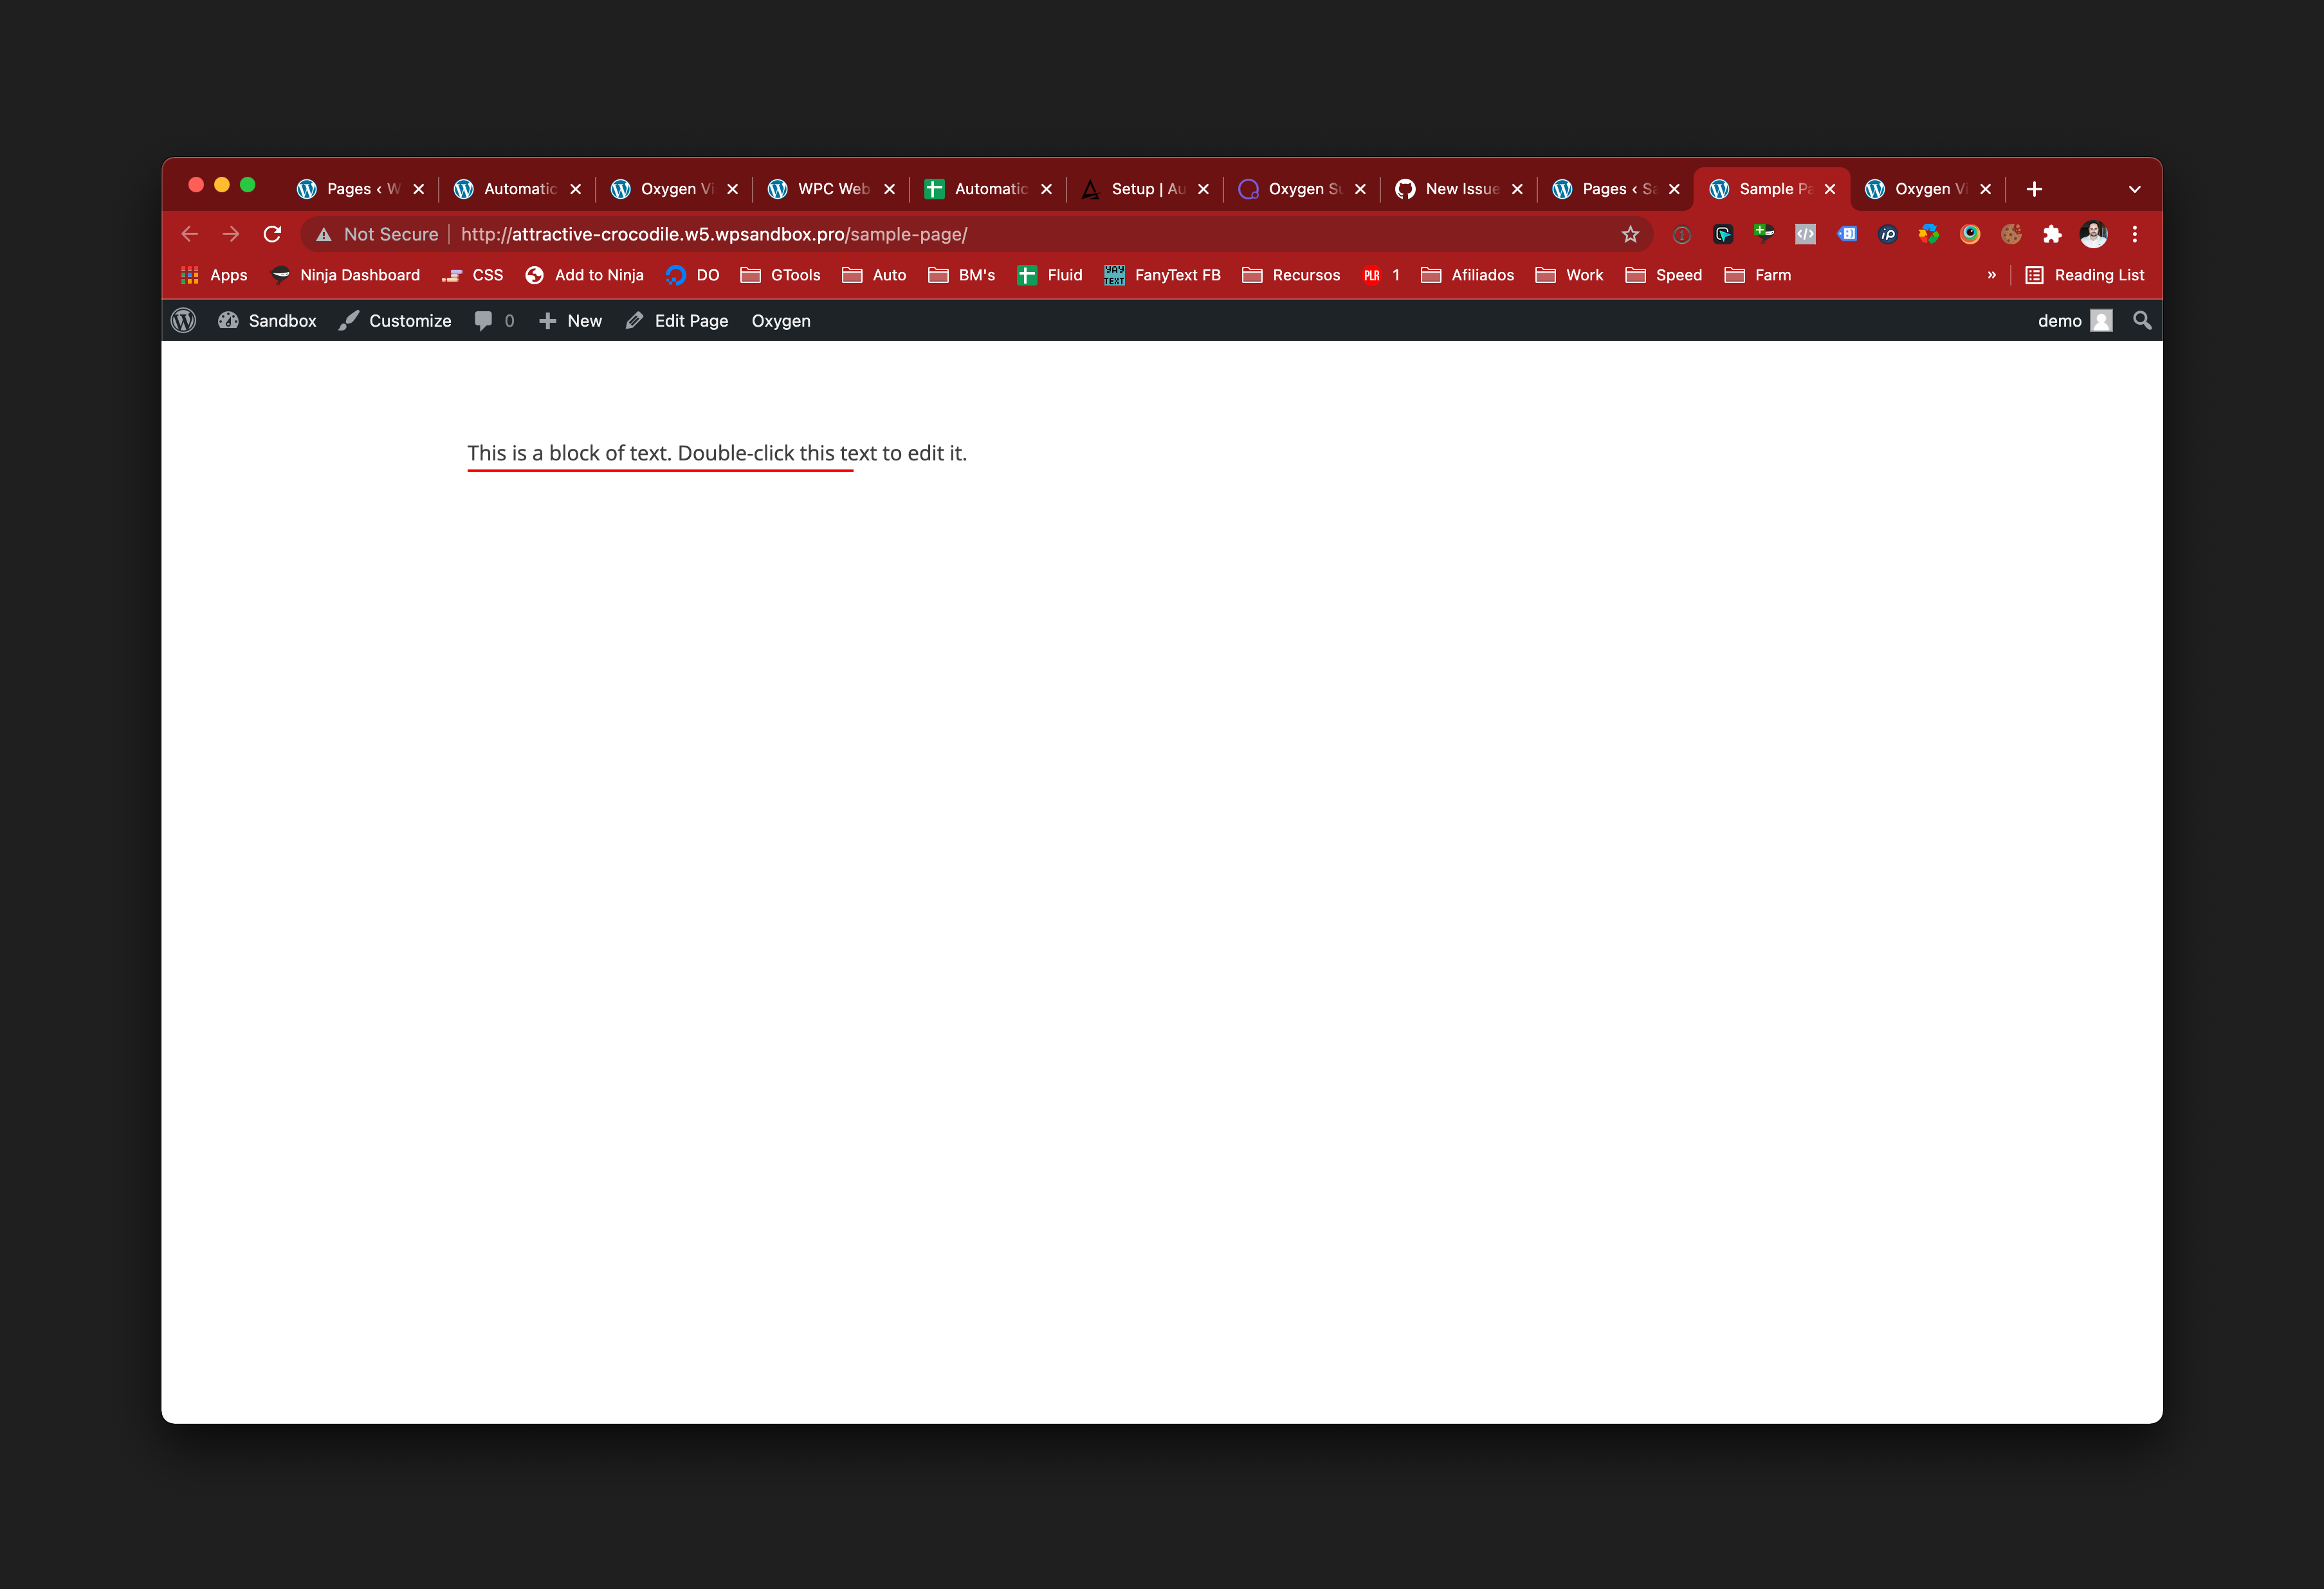Screen dimensions: 2324x1589
Task: Open the WordPress logo menu in admin bar
Action: point(183,320)
